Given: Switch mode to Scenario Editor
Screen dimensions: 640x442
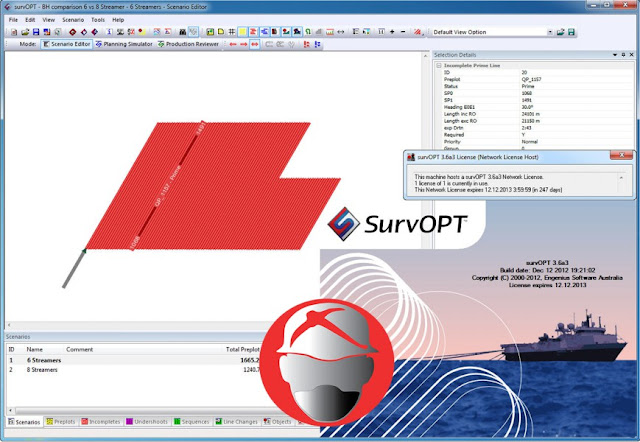Looking at the screenshot, I should (67, 44).
